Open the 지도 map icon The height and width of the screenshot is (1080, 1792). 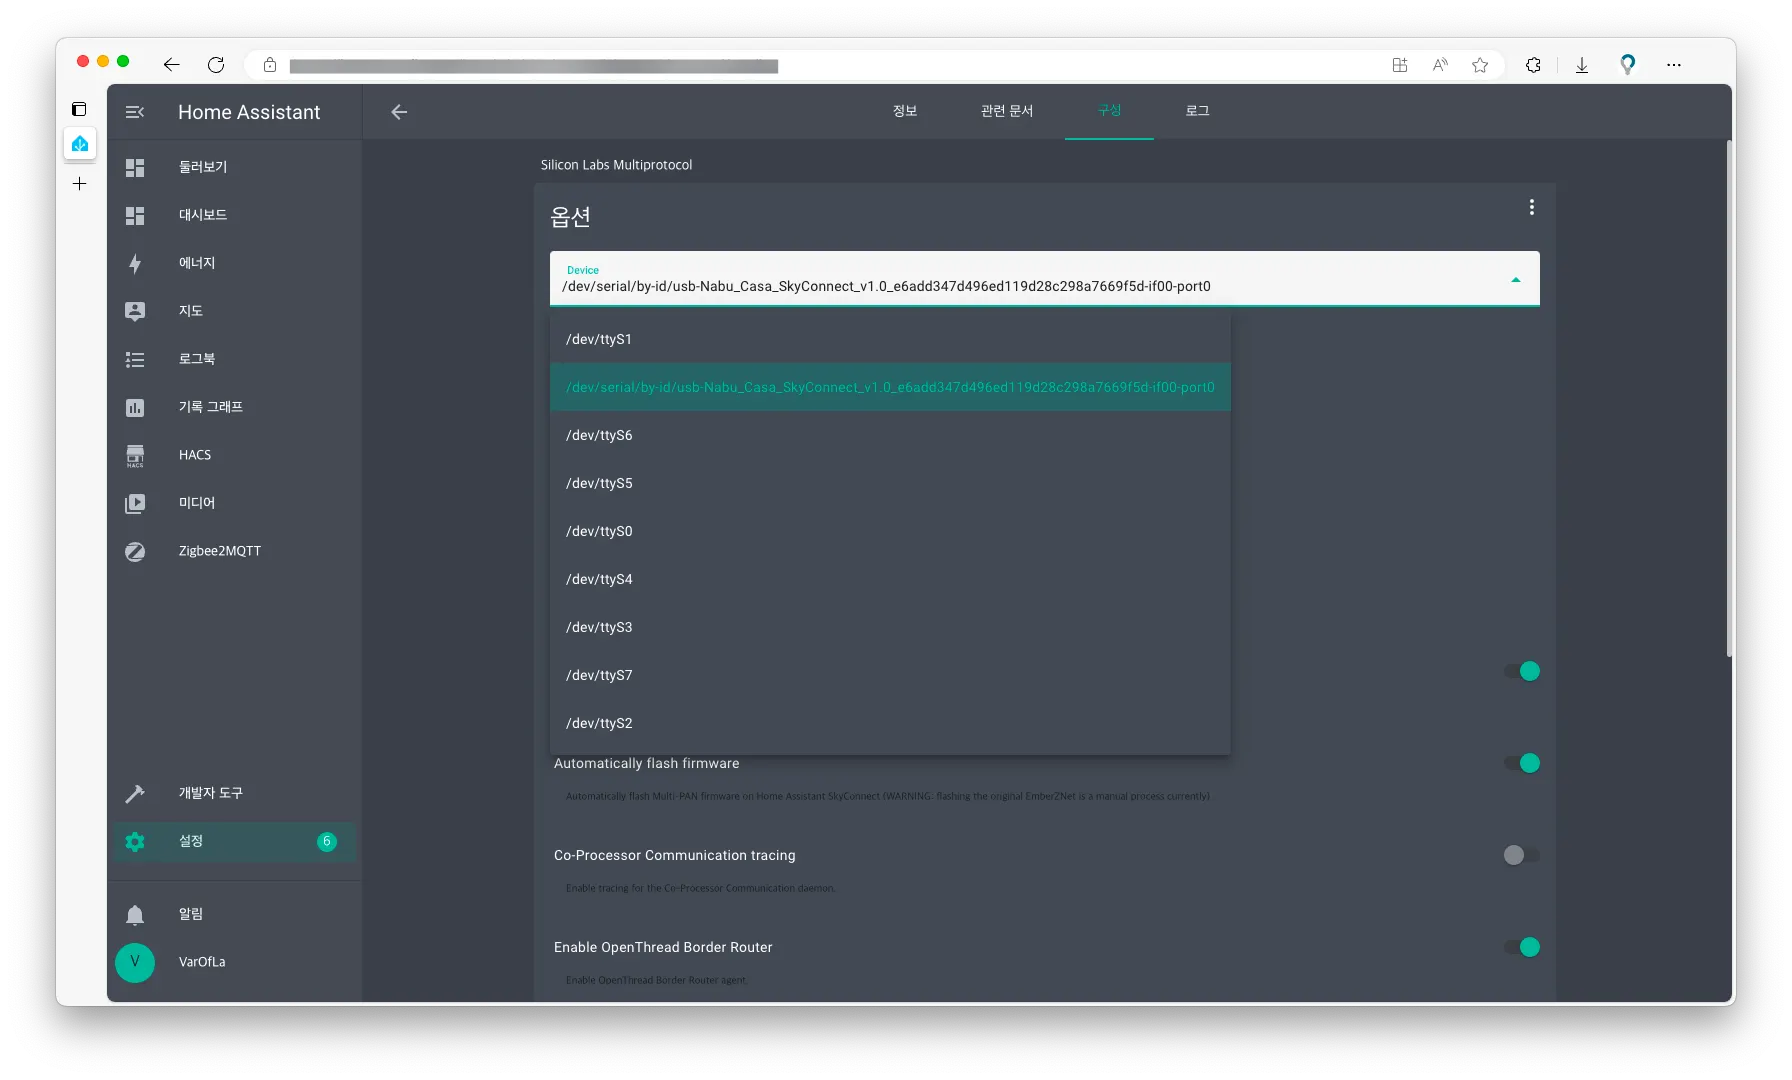tap(135, 311)
